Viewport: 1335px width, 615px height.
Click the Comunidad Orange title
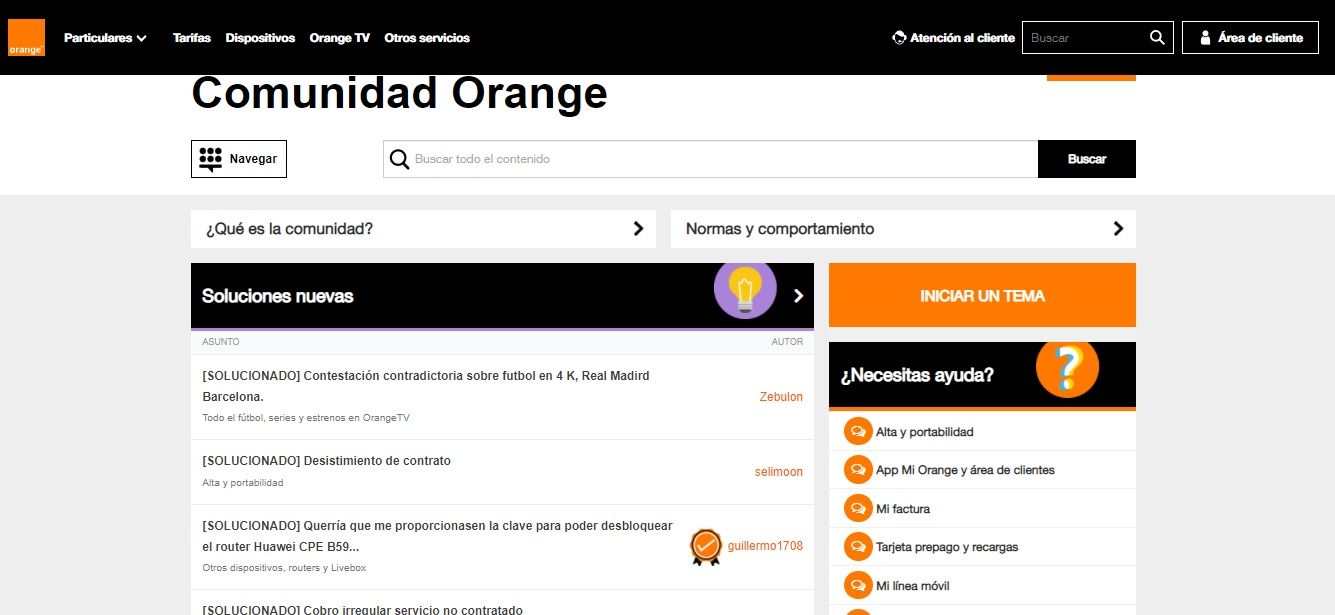(x=399, y=93)
